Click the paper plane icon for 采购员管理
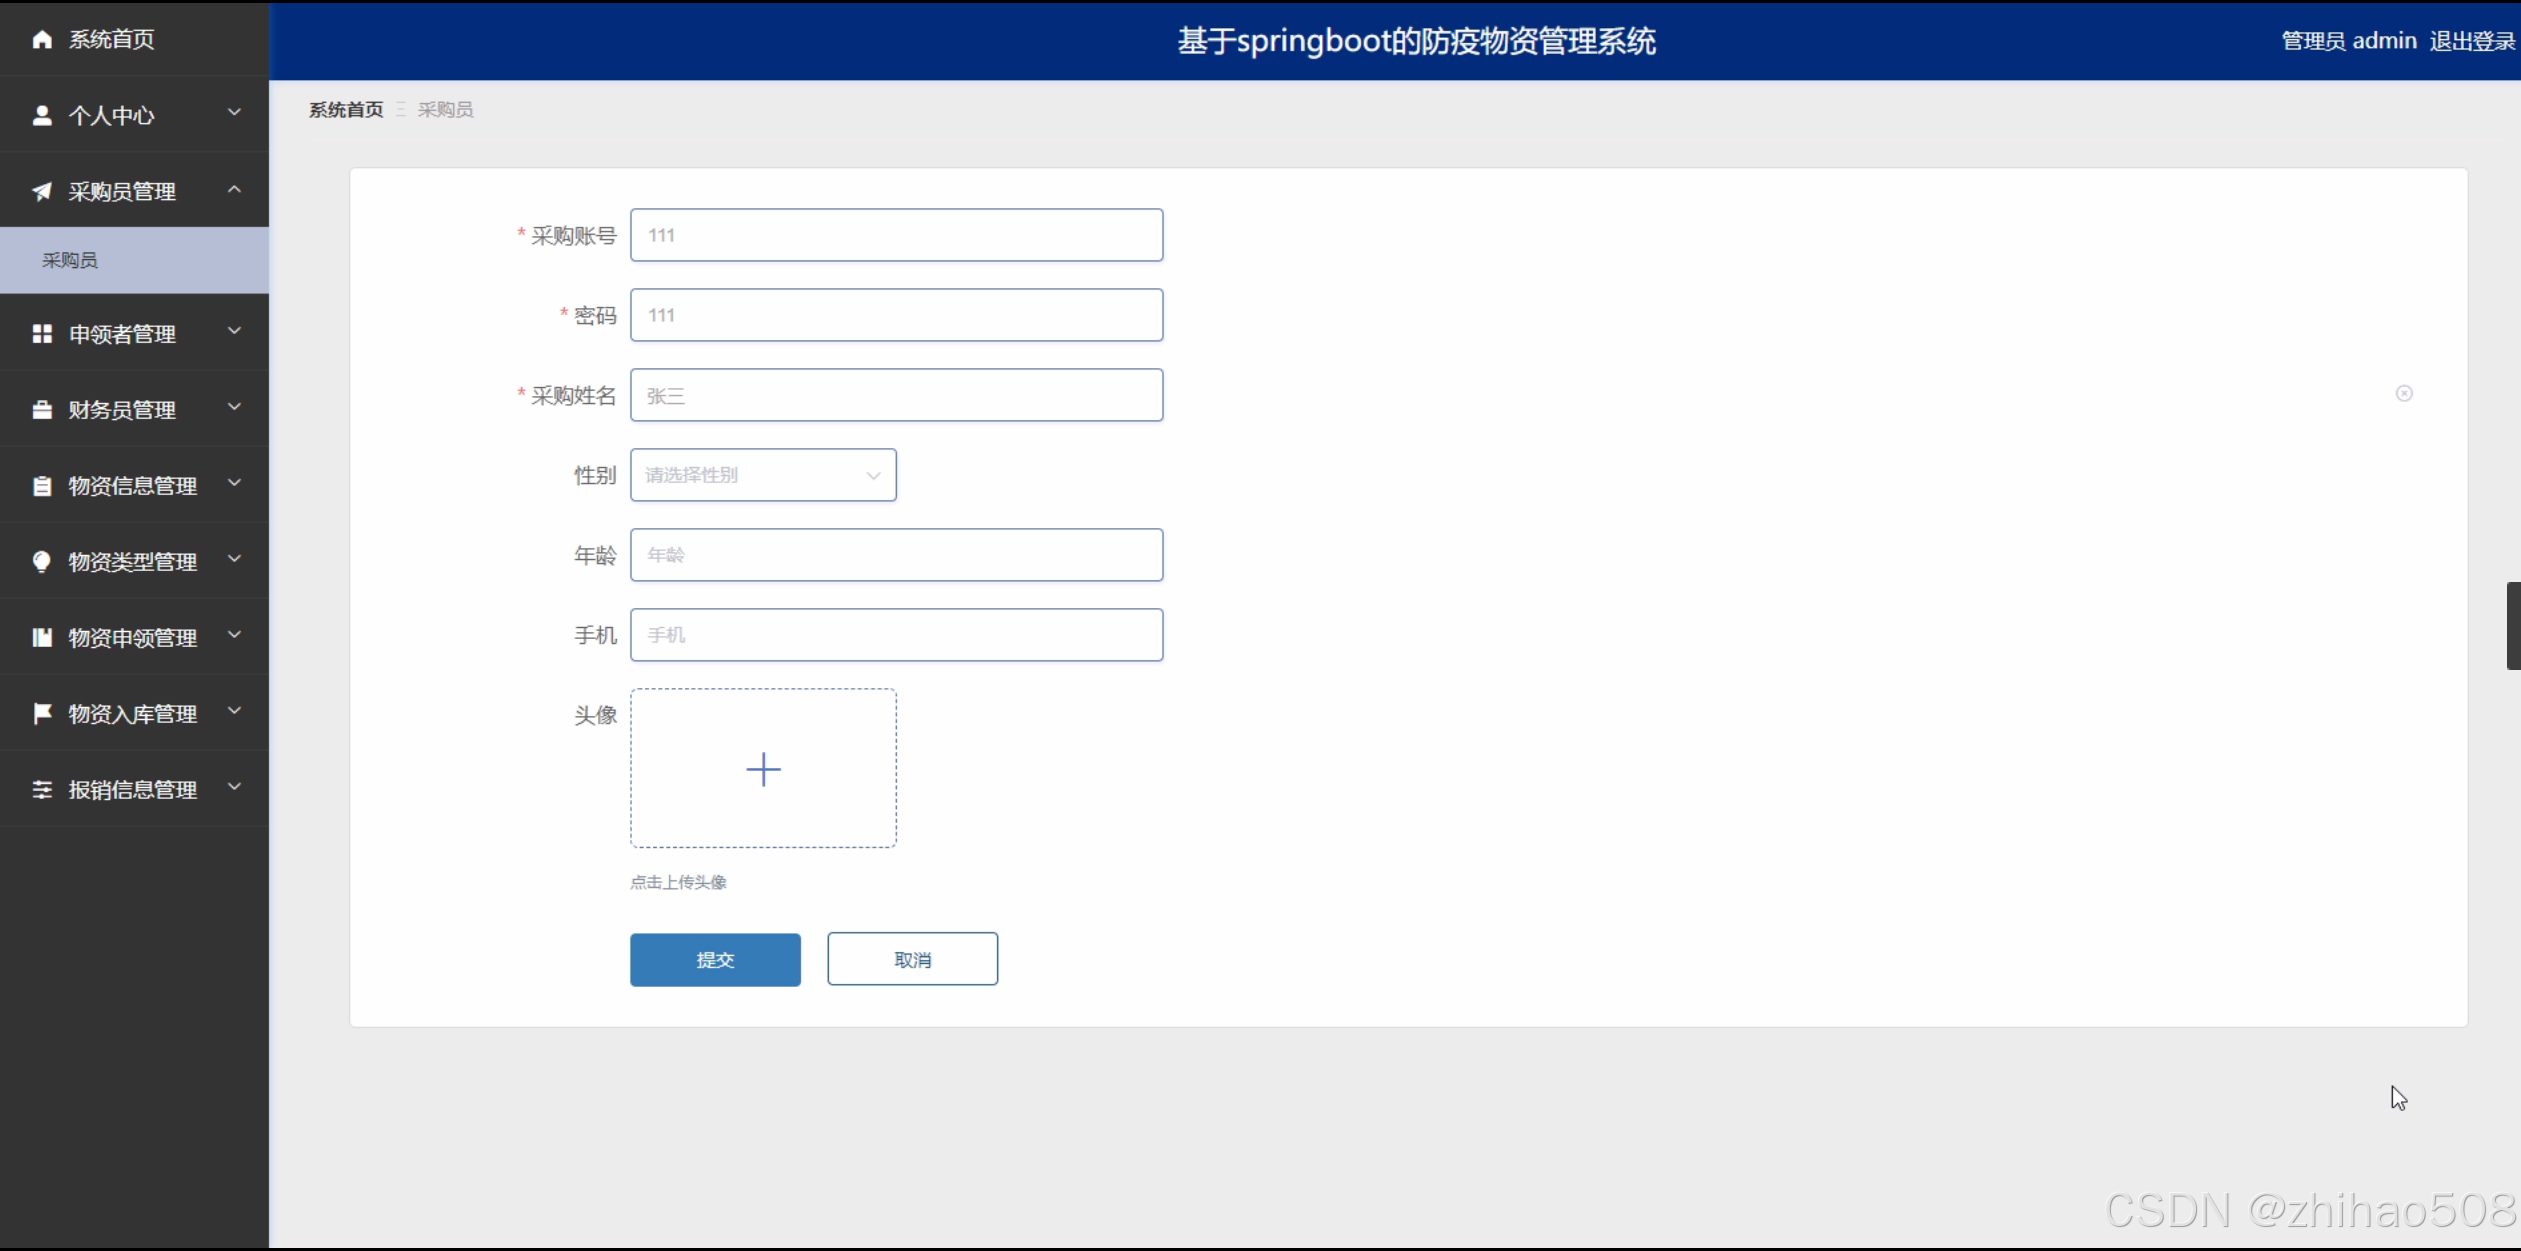 point(42,191)
